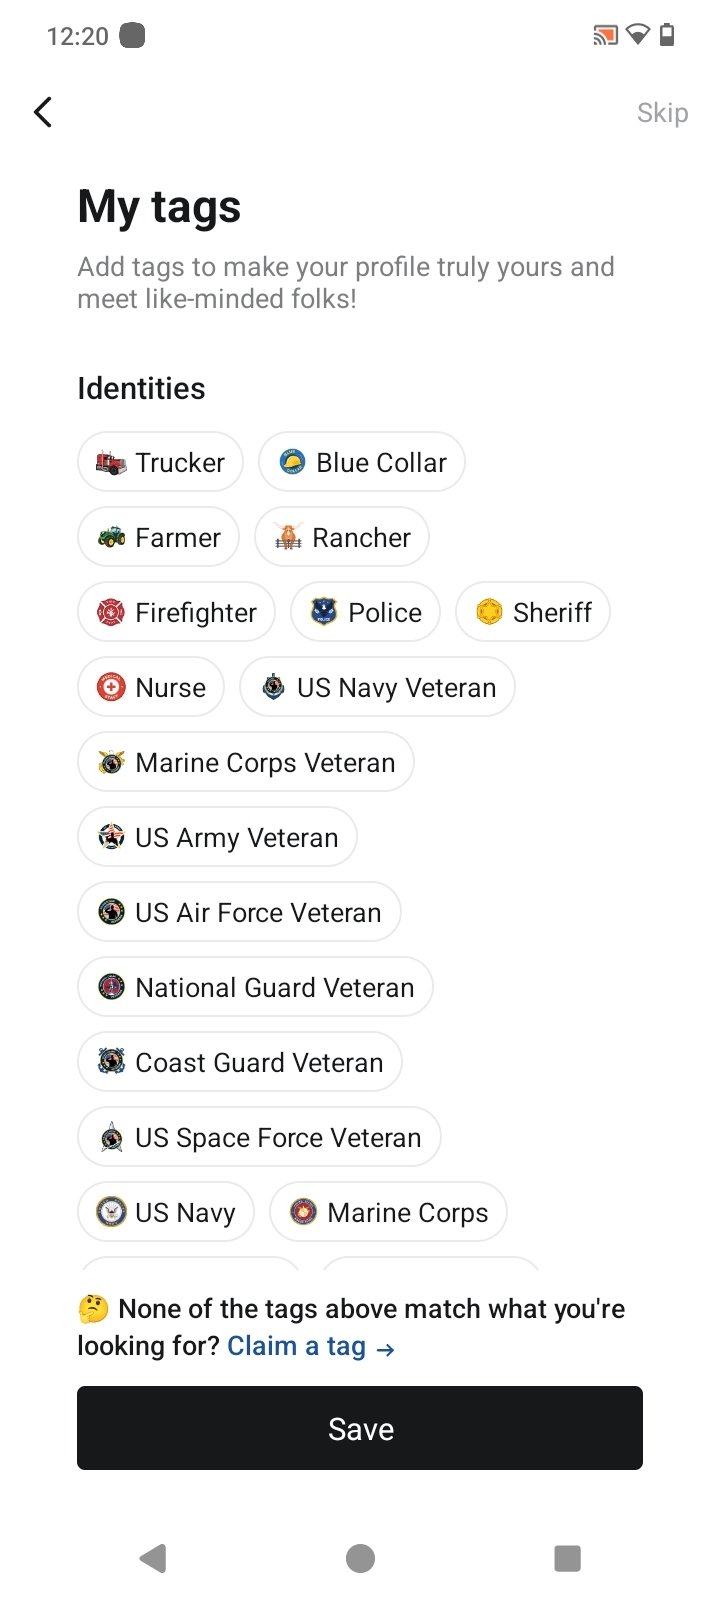Select the US Army Veteran tag
This screenshot has width=720, height=1600.
(217, 837)
